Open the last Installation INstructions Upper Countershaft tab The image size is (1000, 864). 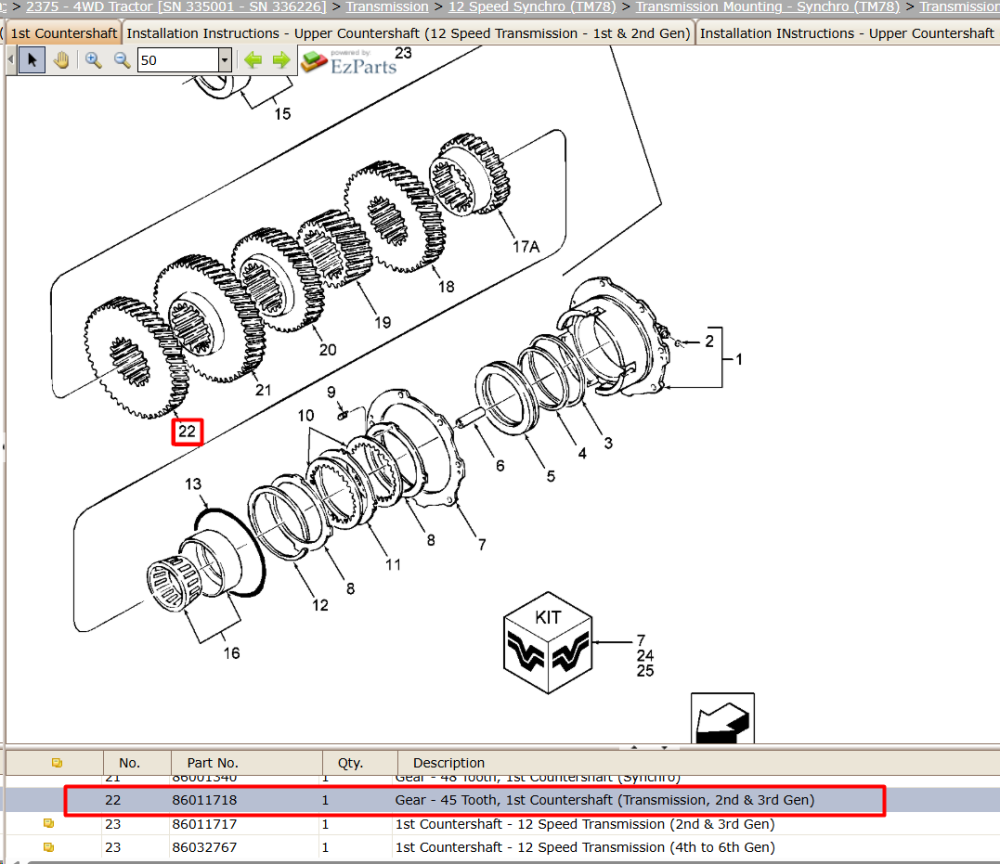pos(847,33)
